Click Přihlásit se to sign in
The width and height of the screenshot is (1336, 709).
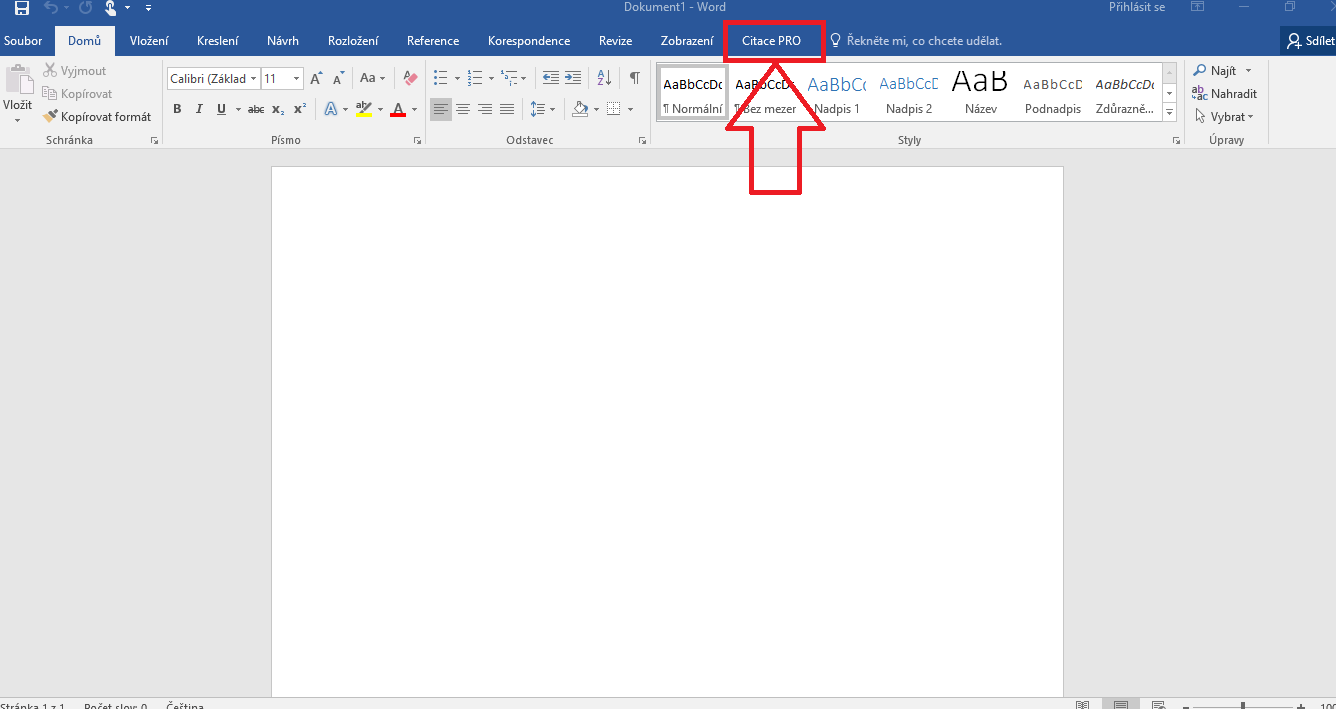[x=1137, y=7]
